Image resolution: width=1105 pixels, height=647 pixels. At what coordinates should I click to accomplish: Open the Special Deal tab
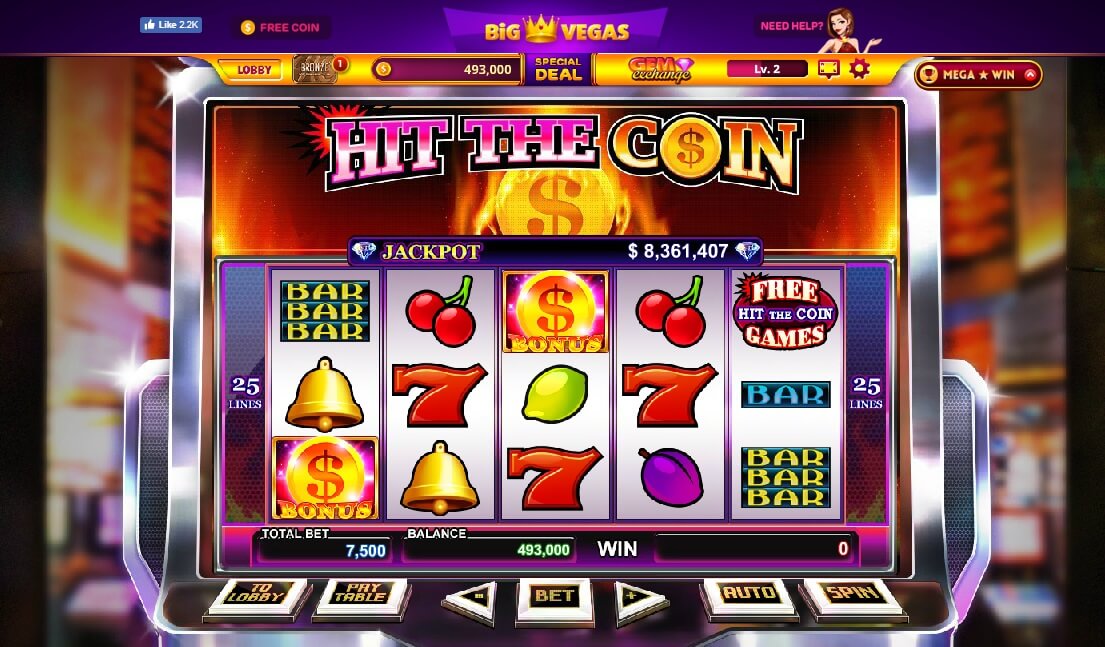point(558,68)
